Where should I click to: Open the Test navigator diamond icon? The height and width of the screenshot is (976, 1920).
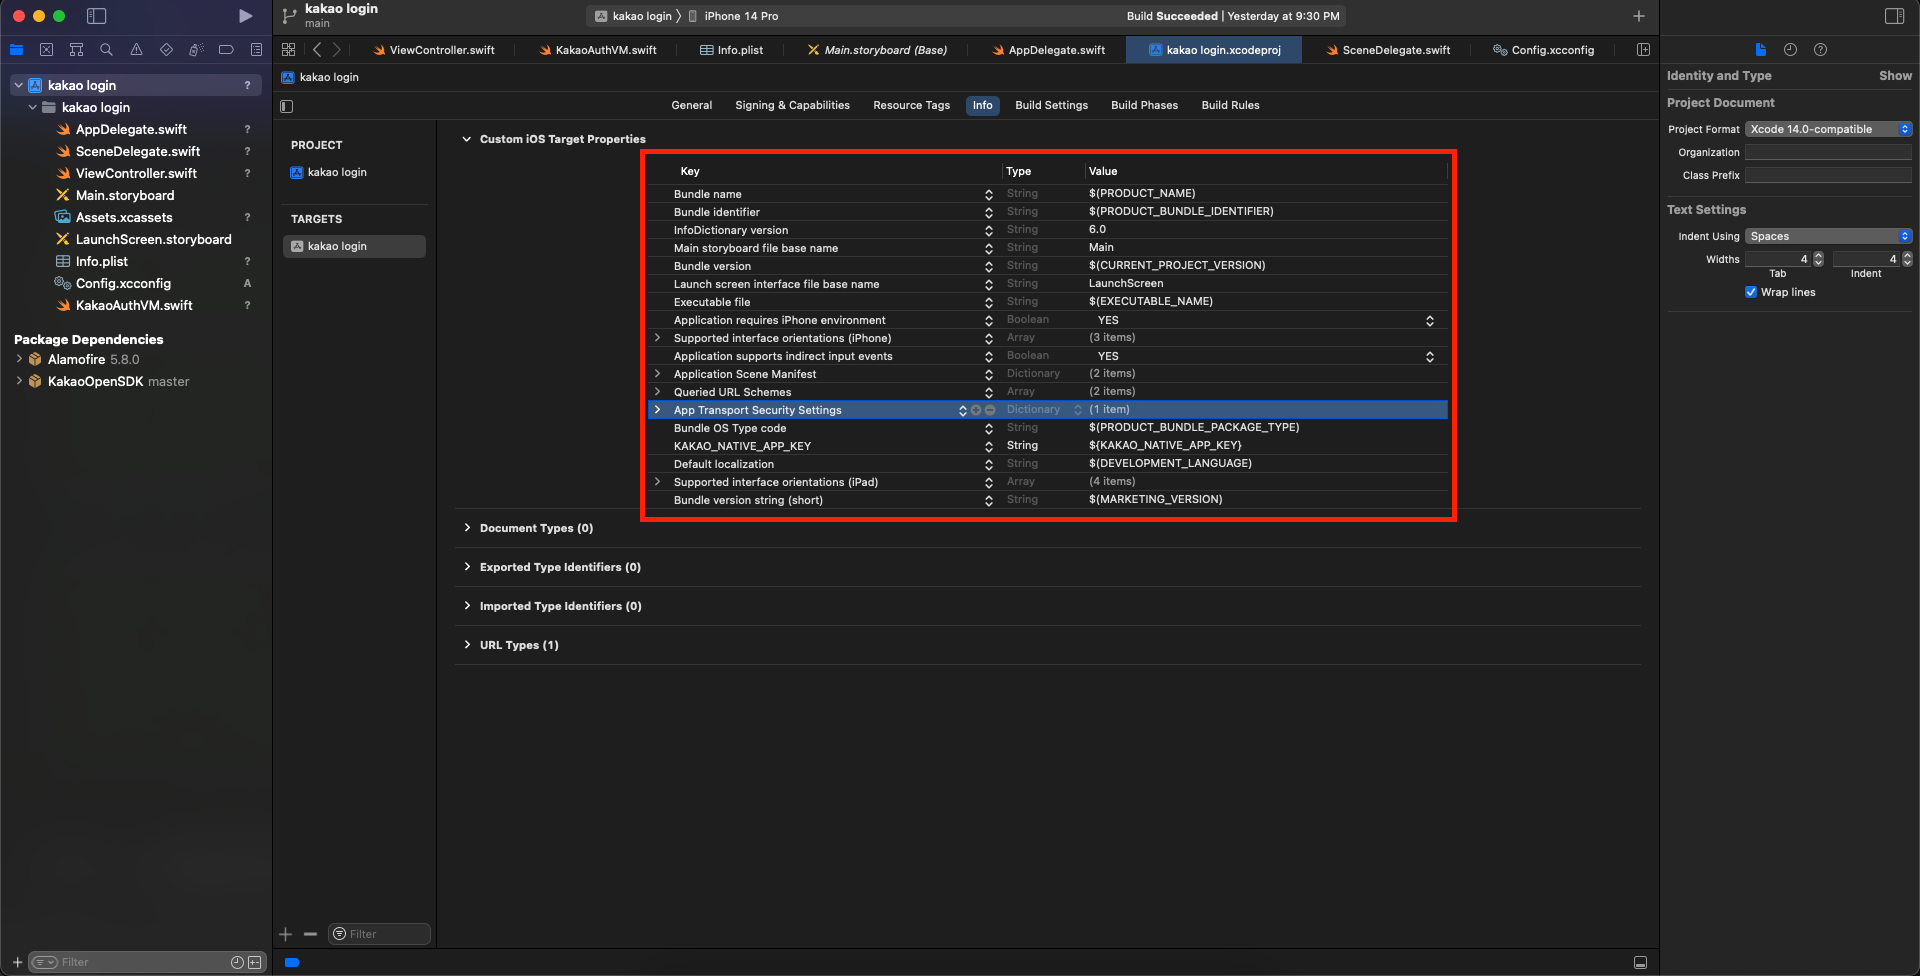[x=166, y=50]
